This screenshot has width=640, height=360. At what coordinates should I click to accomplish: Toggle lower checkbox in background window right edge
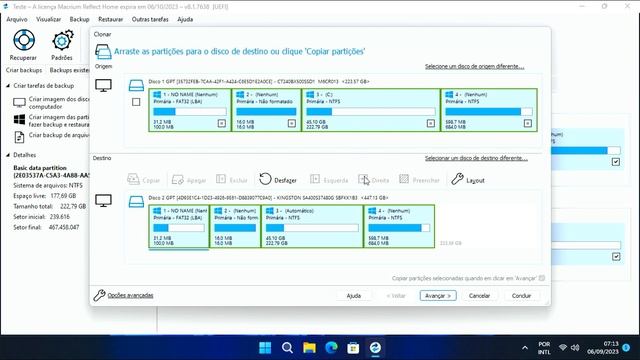616,256
